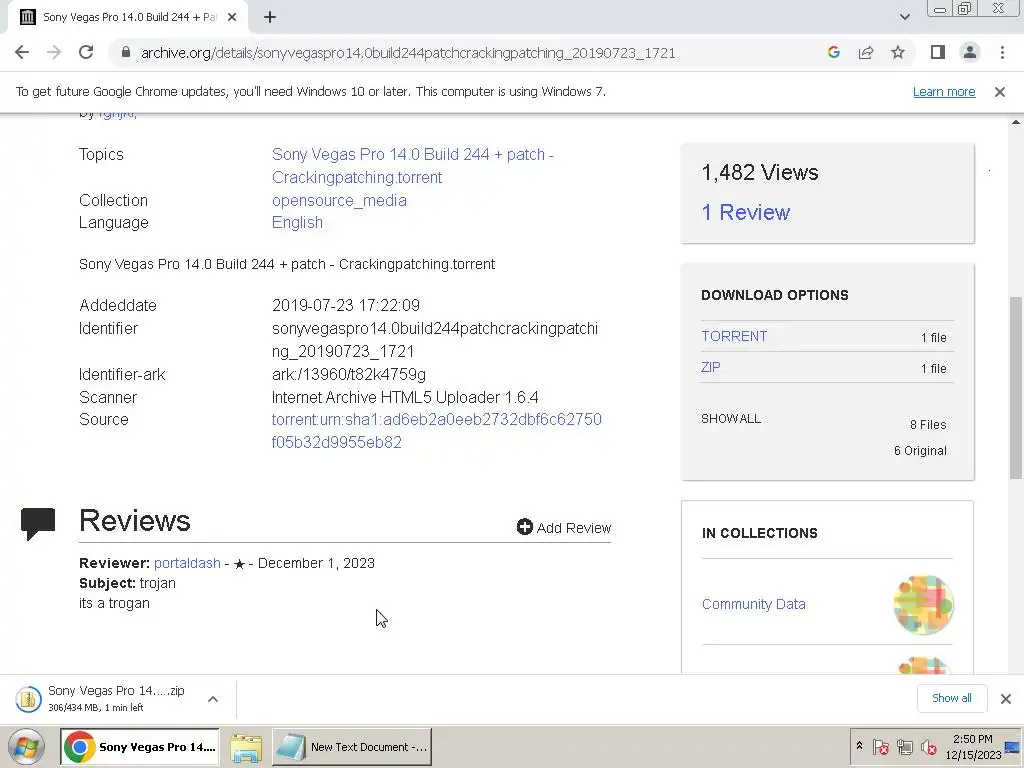The width and height of the screenshot is (1024, 768).
Task: Click 8 Files count text
Action: point(928,424)
